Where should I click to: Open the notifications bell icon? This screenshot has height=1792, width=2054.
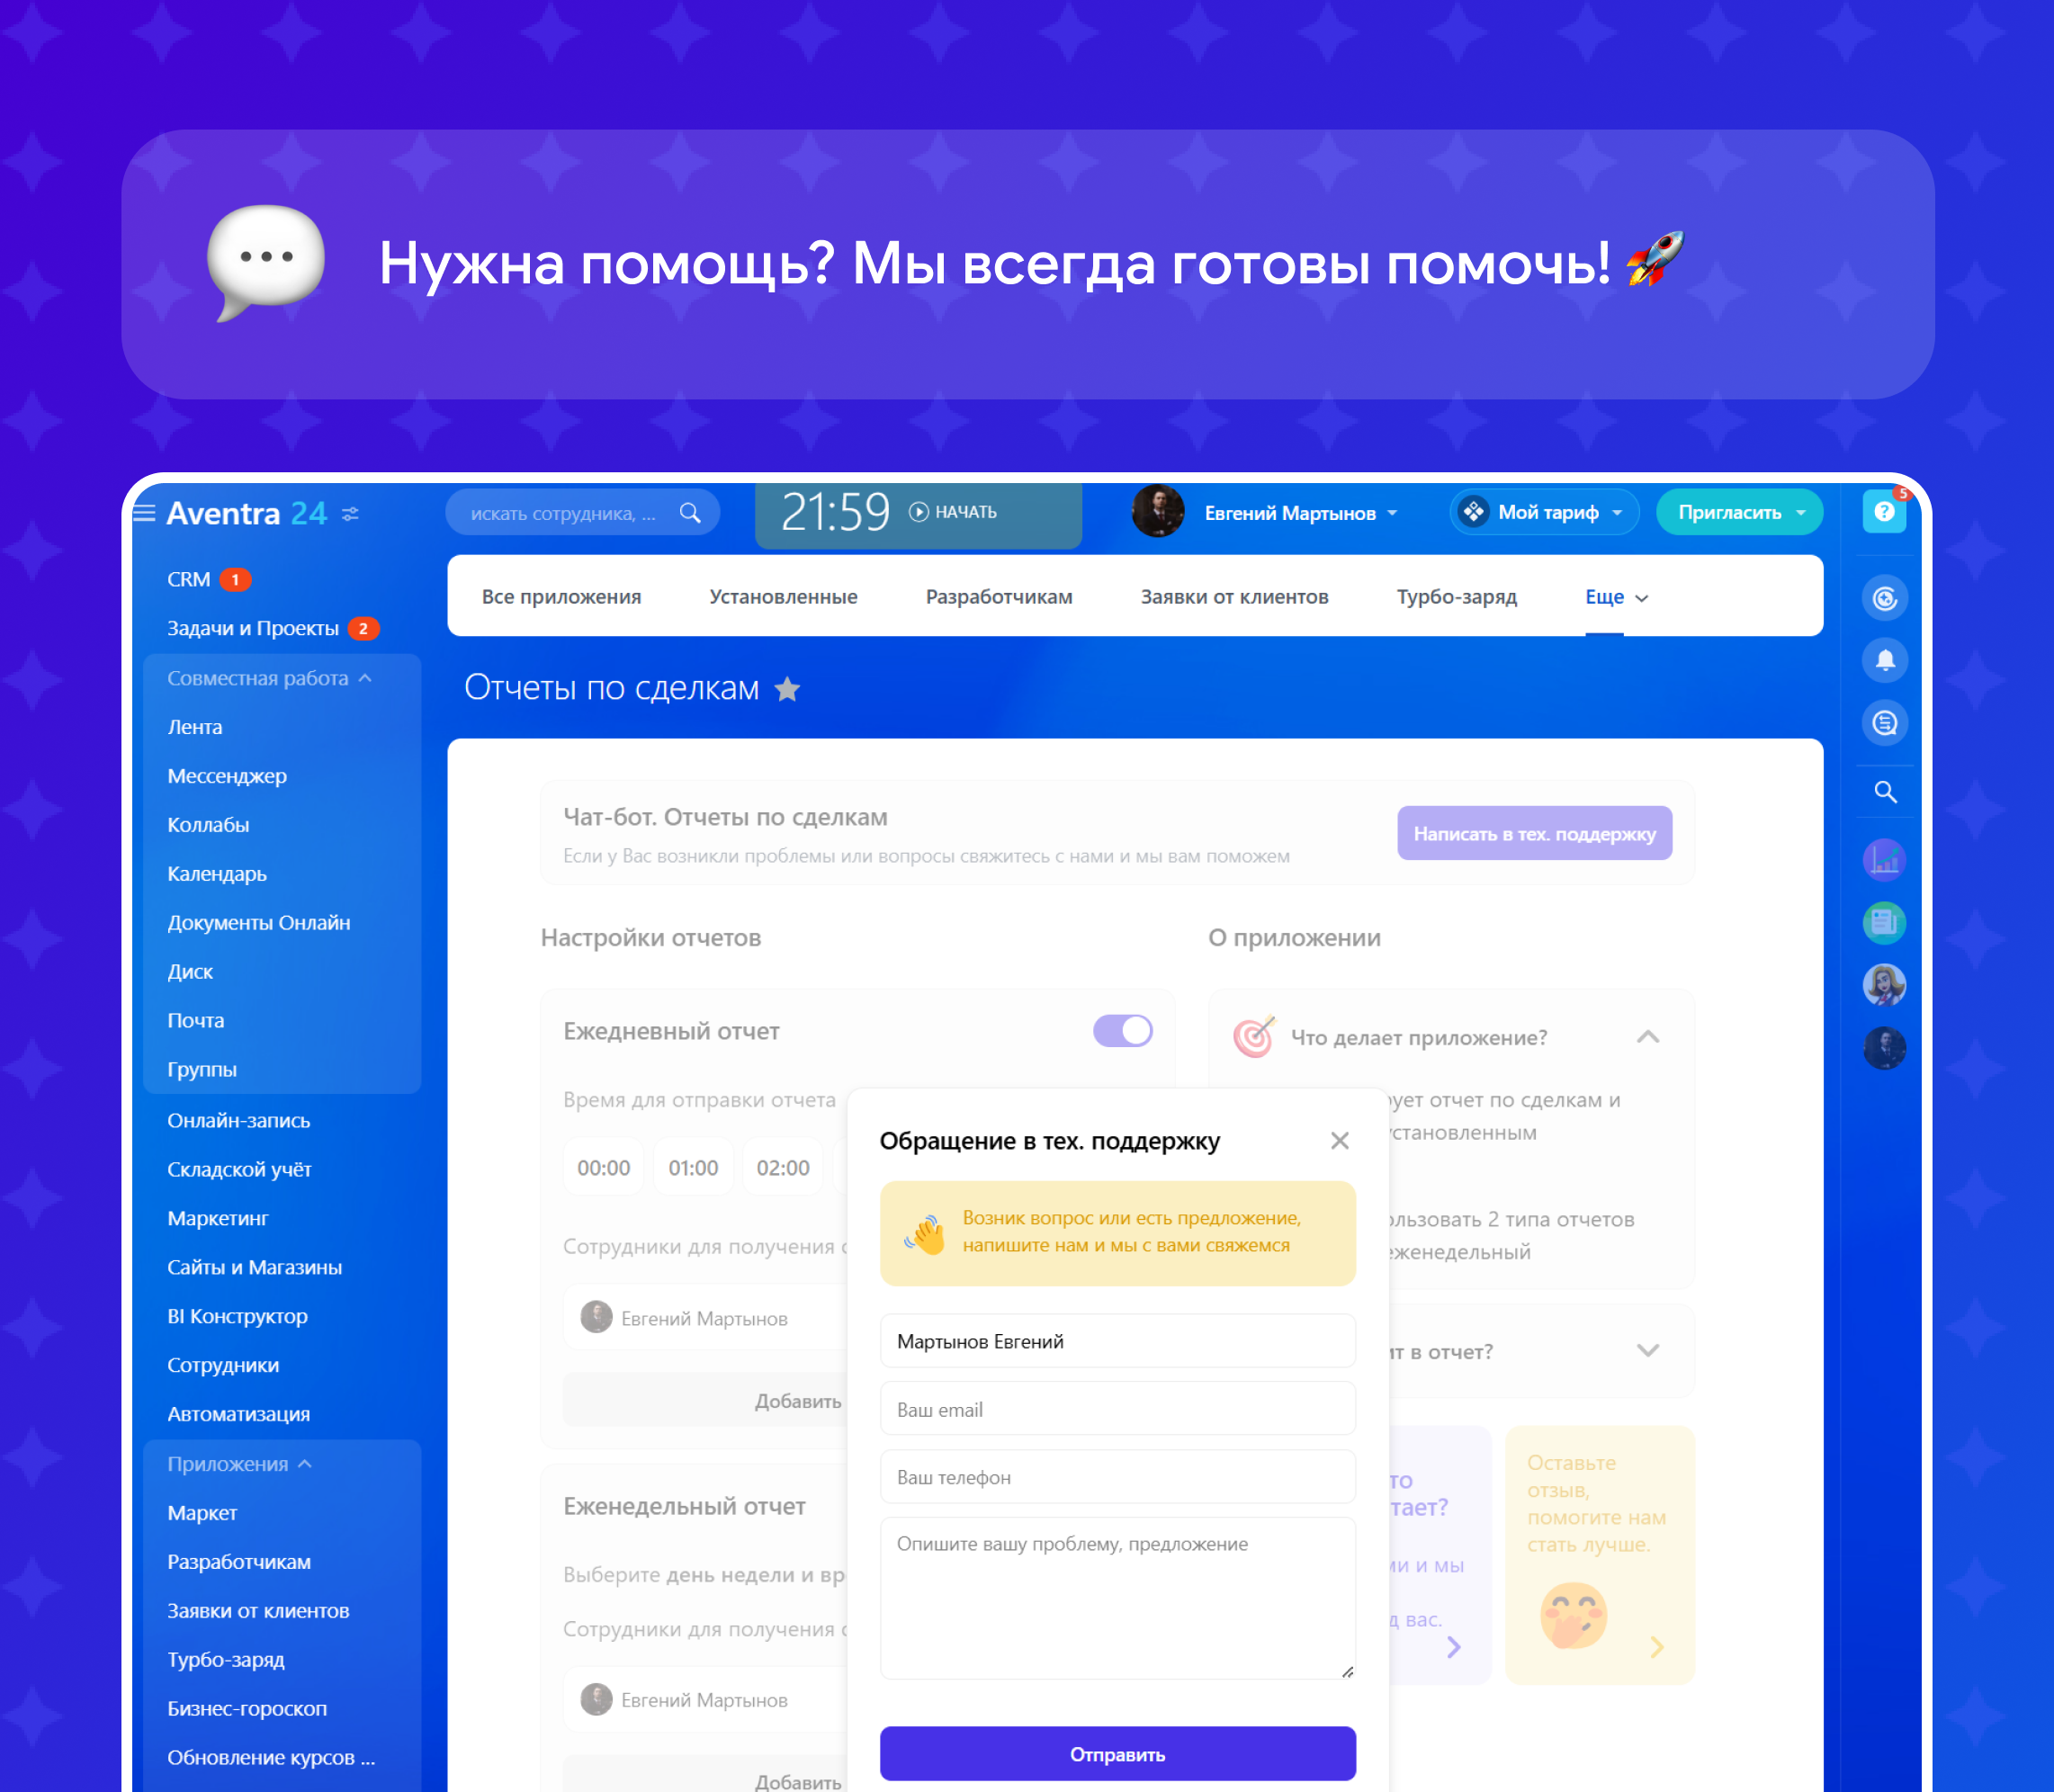click(x=1884, y=660)
